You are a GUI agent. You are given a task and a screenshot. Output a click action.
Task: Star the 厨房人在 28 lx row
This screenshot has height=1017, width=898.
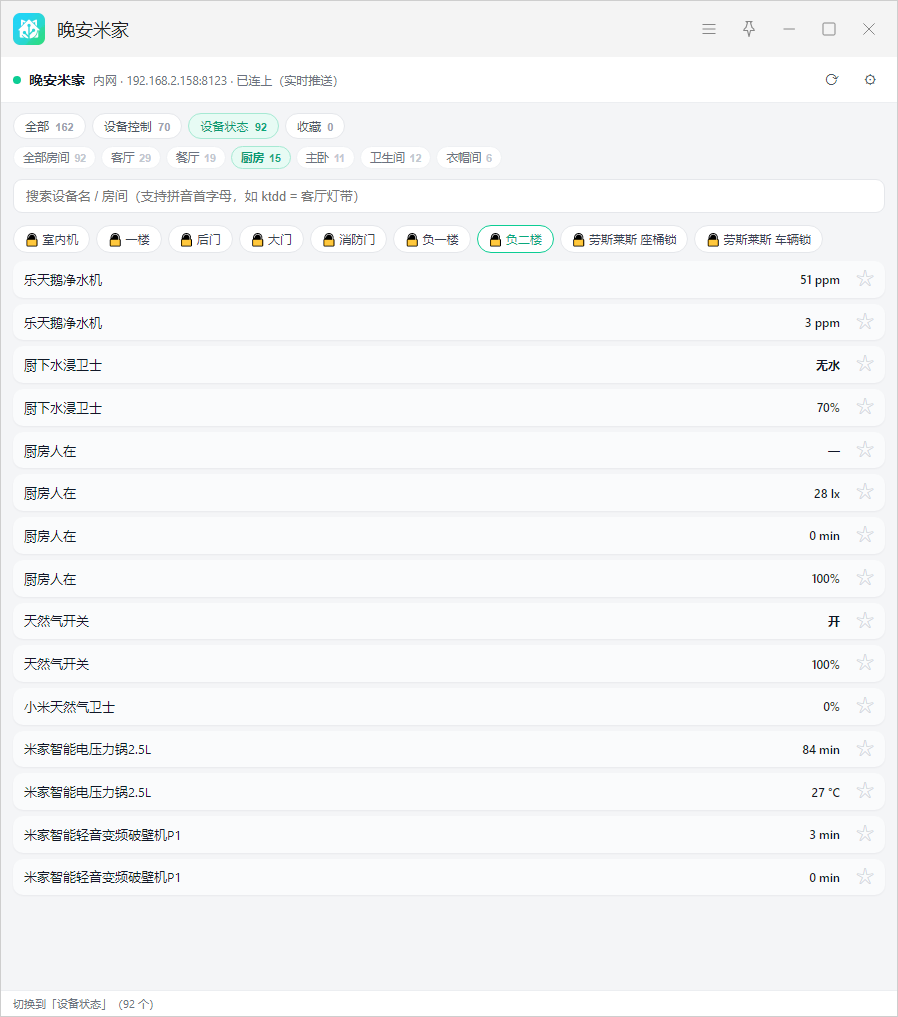865,493
